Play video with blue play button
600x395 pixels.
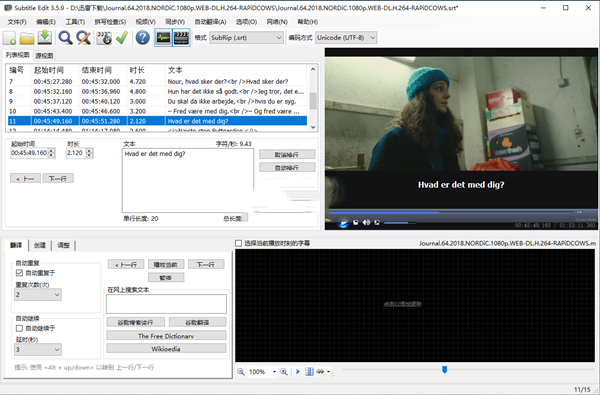coord(343,224)
